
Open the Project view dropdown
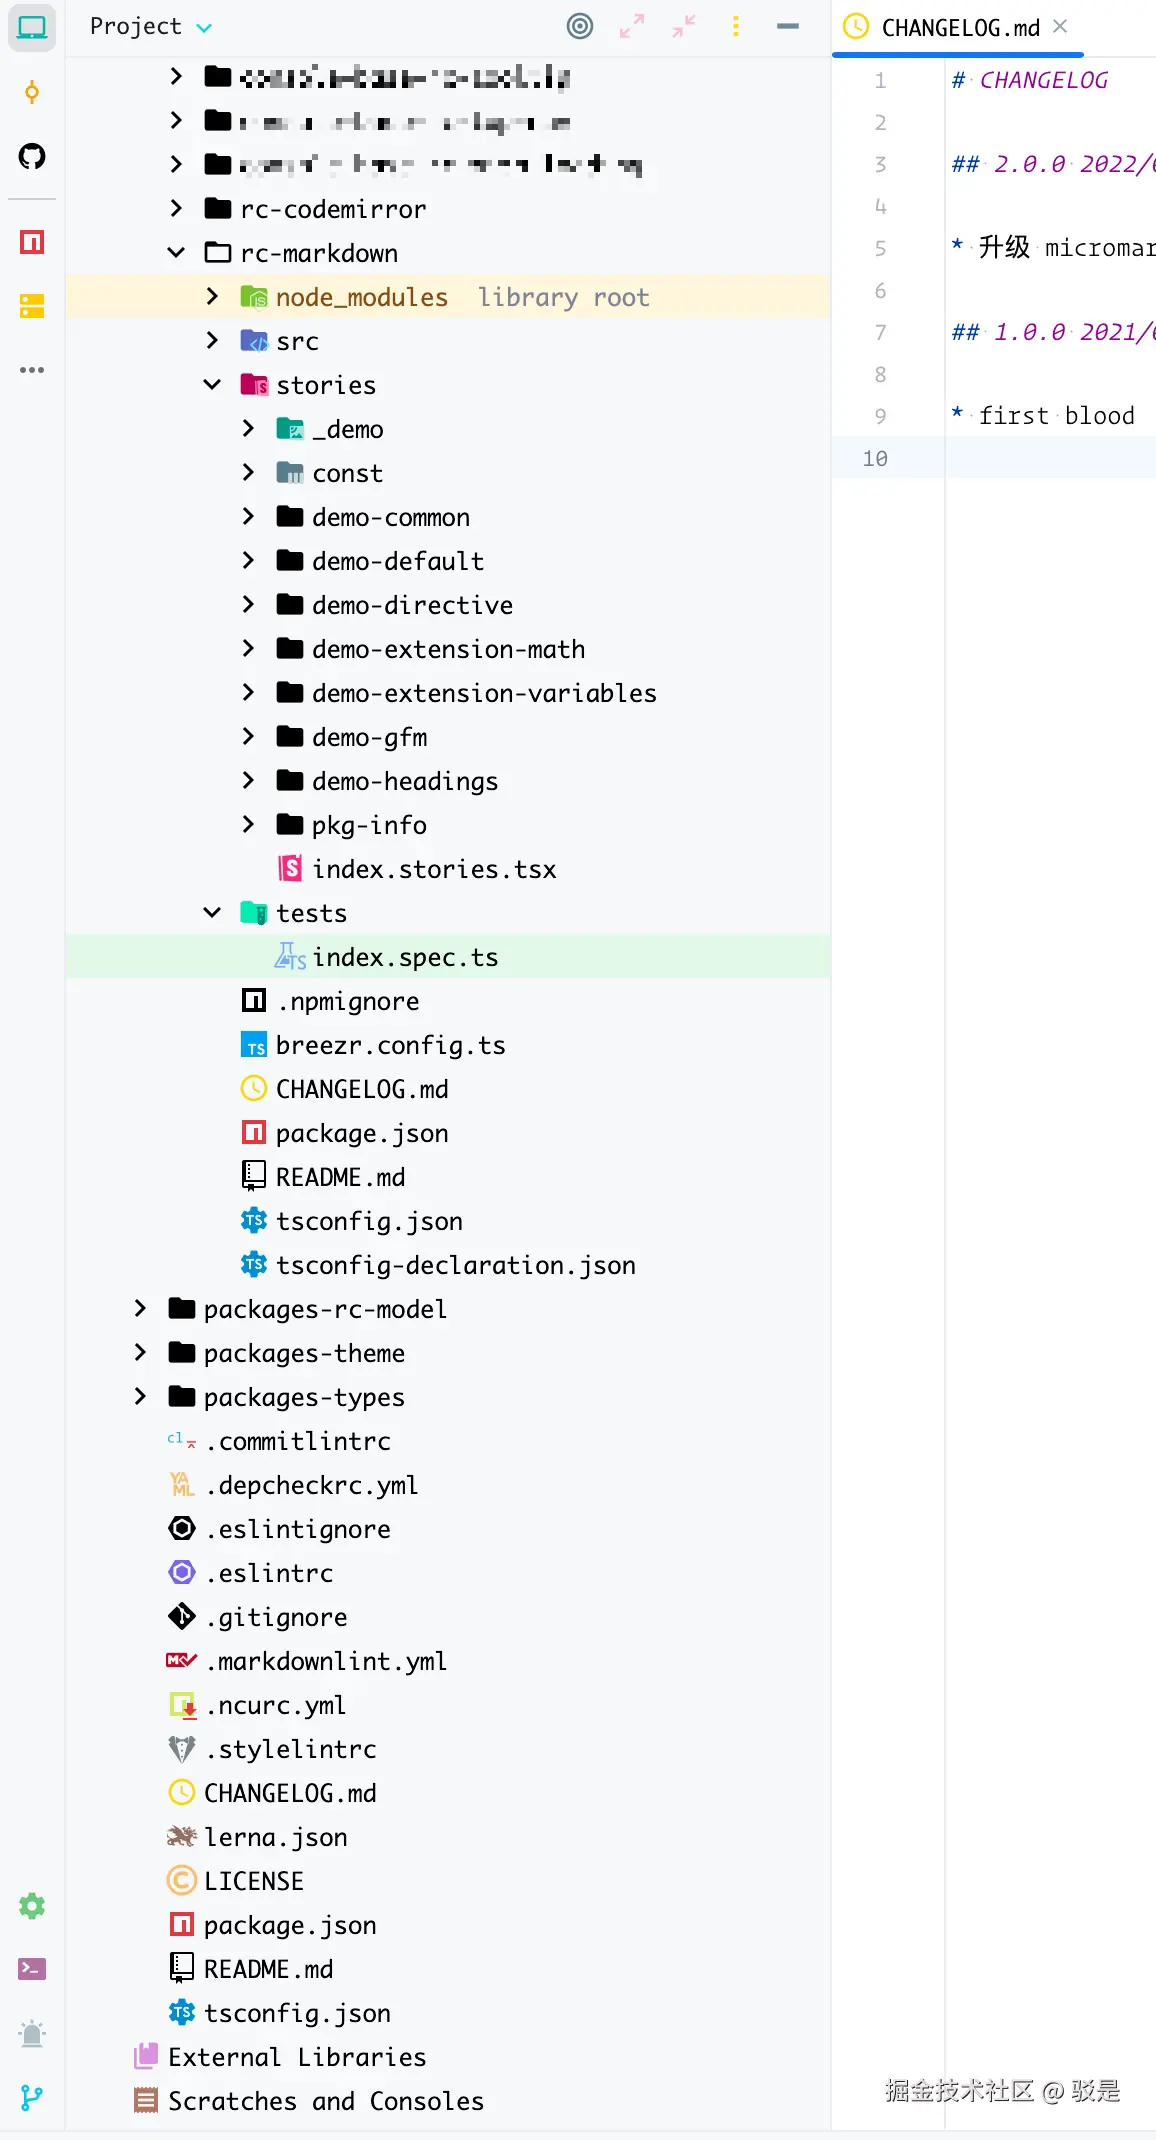(x=150, y=26)
